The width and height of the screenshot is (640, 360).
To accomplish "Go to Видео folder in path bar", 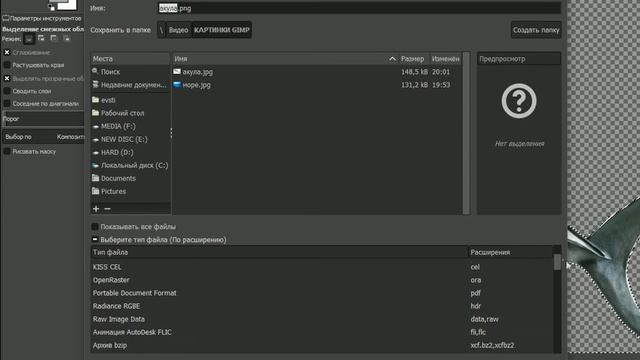I will coord(178,30).
